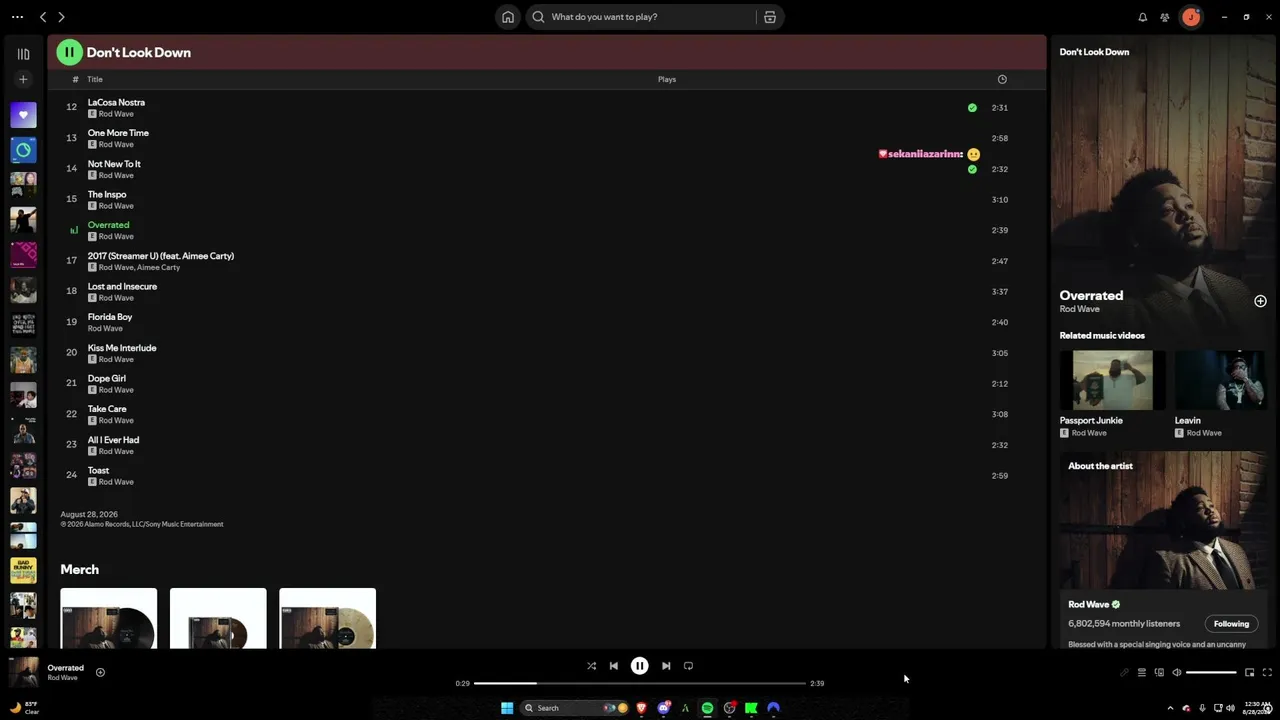Open the taskbar clock and date

(x=1257, y=708)
